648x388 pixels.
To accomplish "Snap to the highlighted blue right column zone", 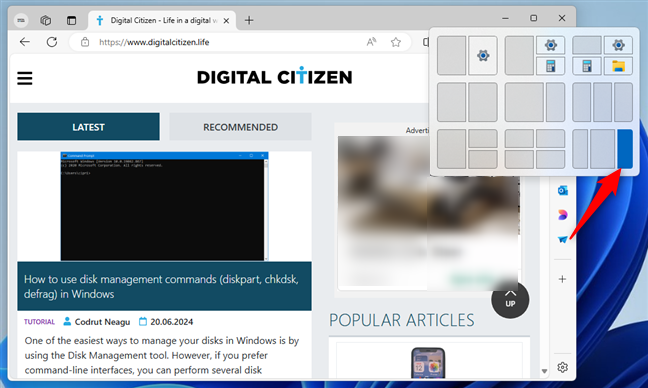I will [x=625, y=149].
